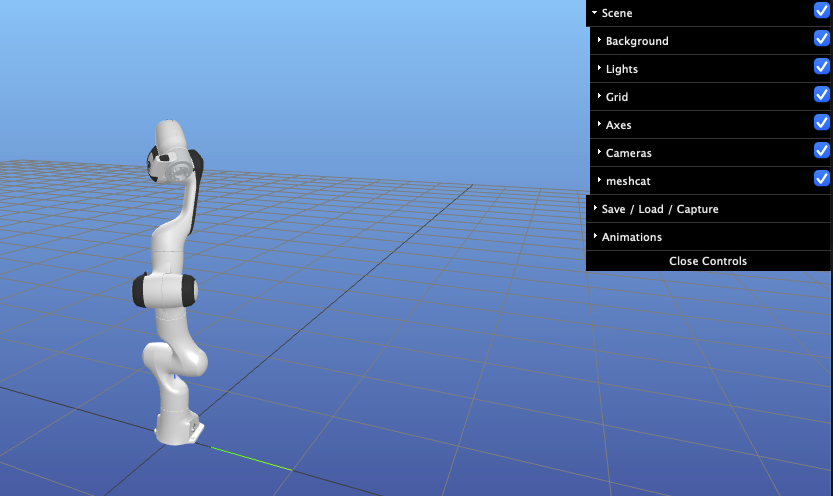
Task: Click the Close Controls button
Action: tap(708, 261)
